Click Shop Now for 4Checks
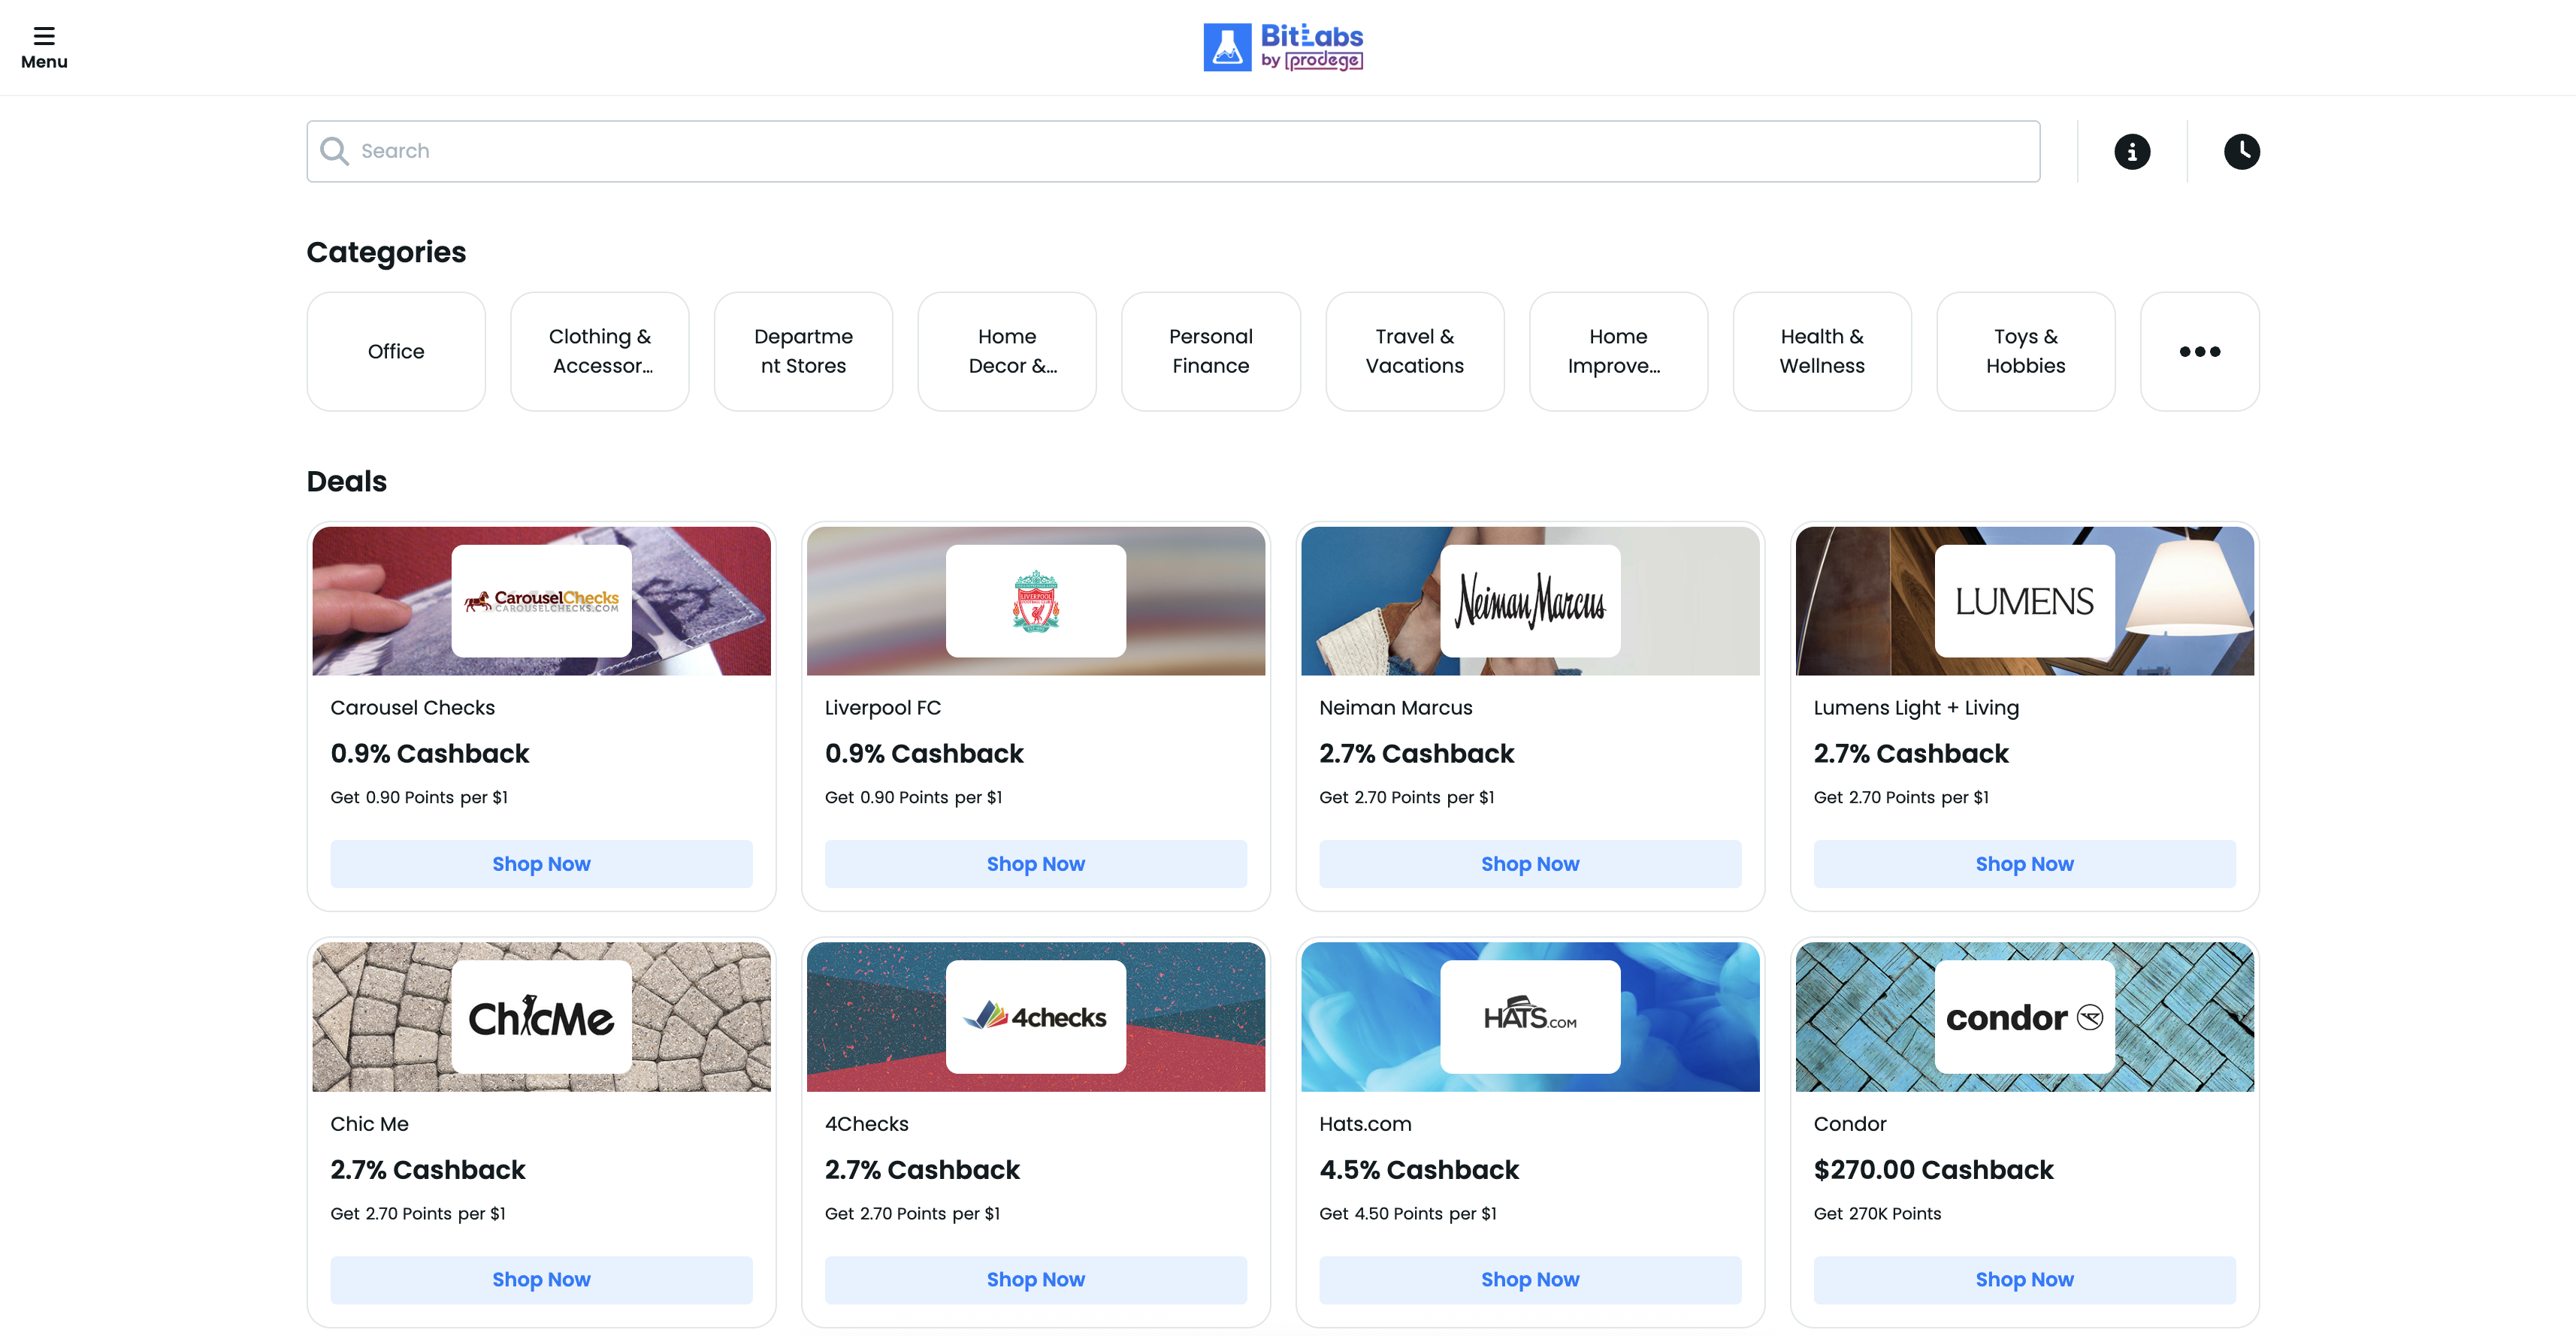 (1035, 1279)
